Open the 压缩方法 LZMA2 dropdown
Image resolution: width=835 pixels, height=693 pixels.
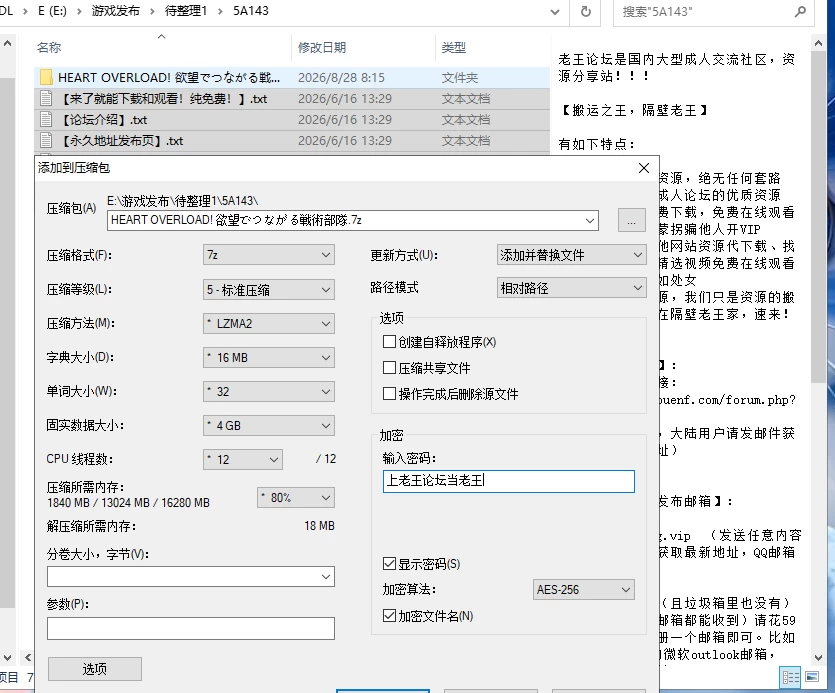pyautogui.click(x=268, y=324)
